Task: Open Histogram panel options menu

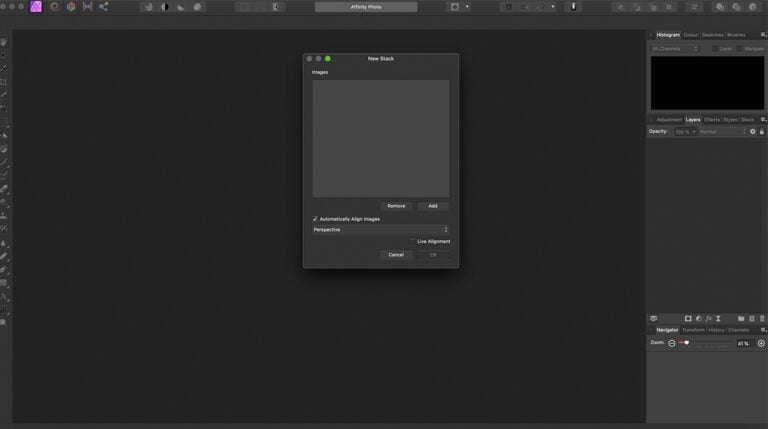Action: [763, 35]
